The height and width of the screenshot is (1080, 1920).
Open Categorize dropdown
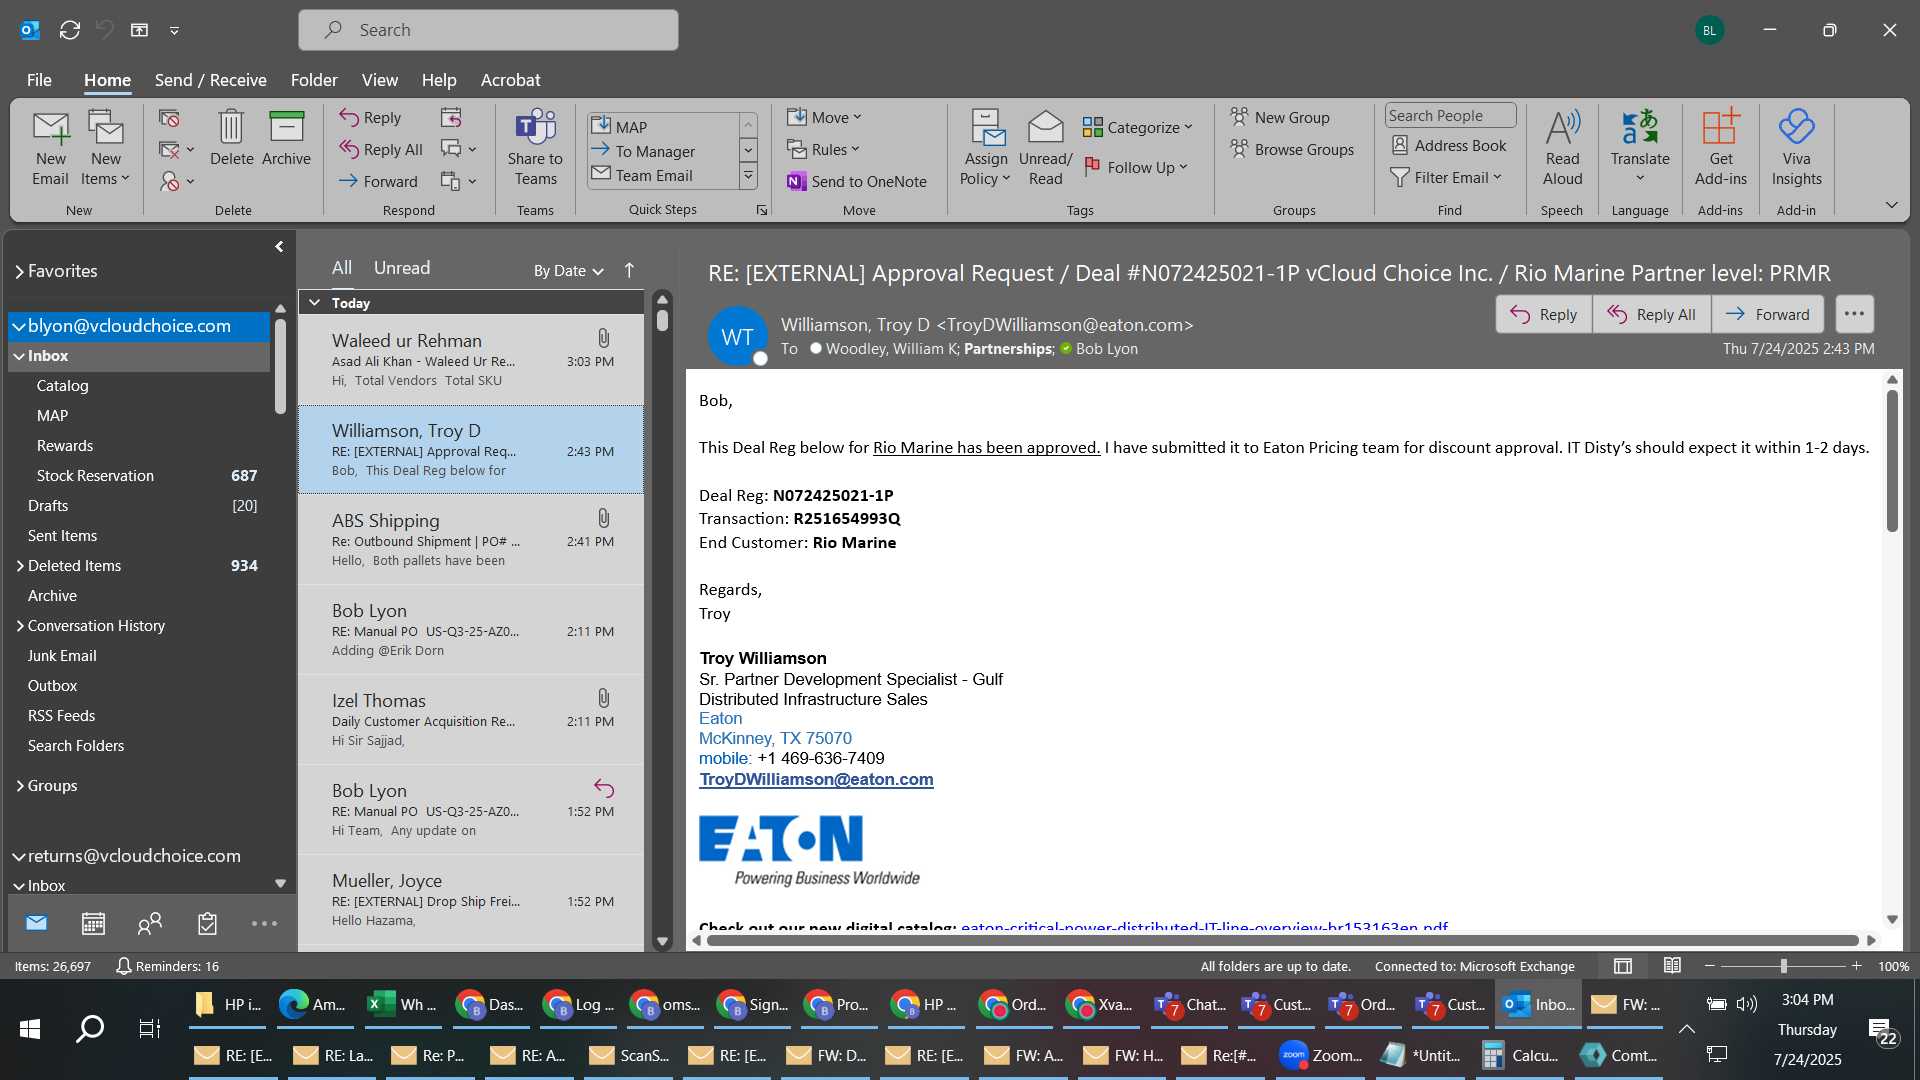click(x=1138, y=127)
